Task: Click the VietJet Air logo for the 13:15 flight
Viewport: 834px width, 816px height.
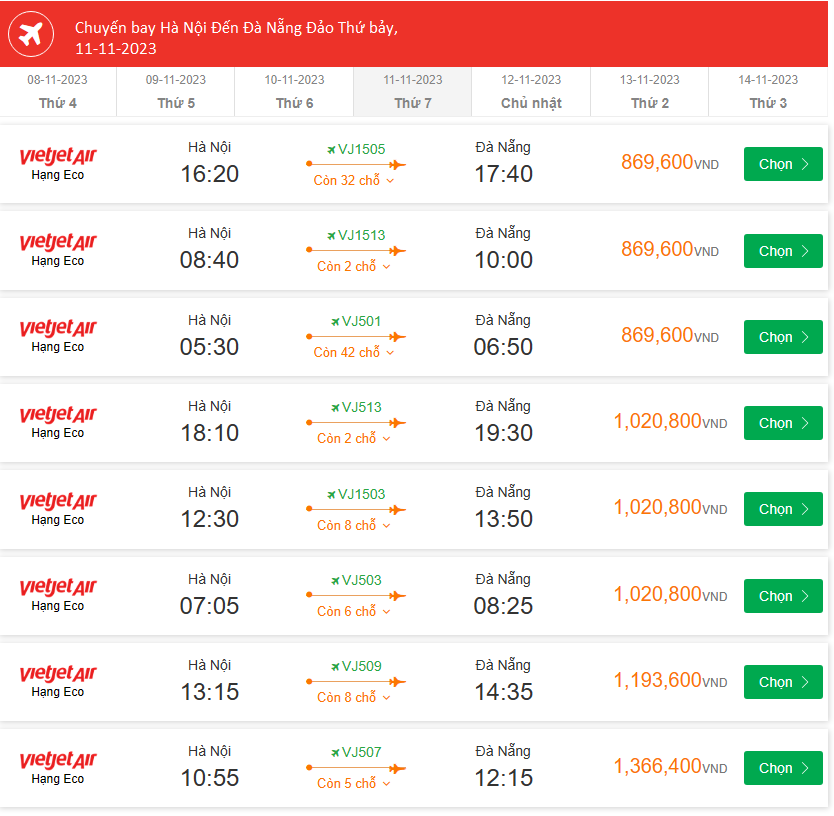Action: coord(58,674)
